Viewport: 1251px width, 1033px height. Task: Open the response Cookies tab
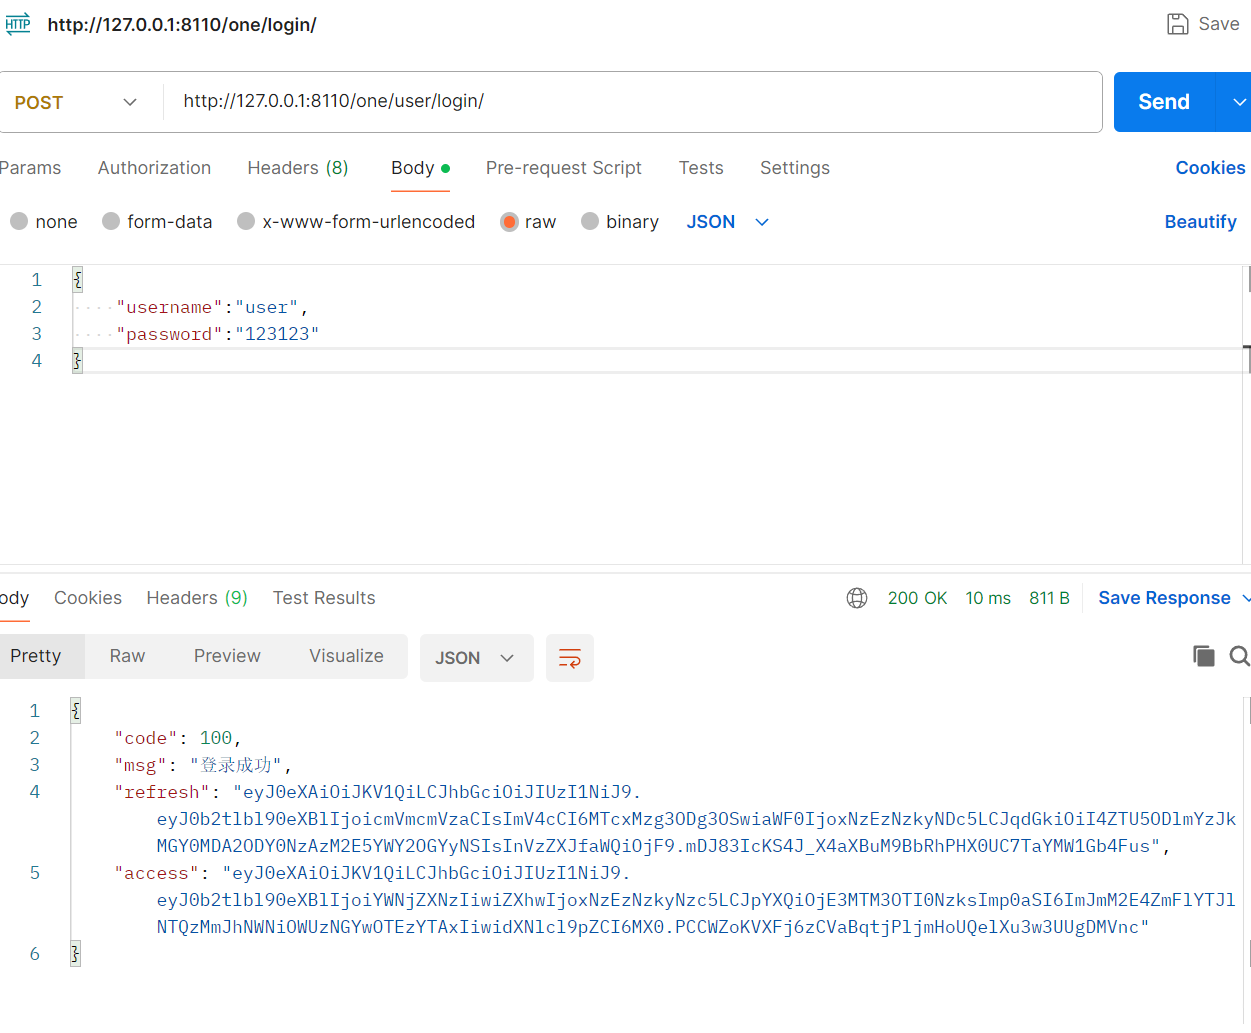88,598
